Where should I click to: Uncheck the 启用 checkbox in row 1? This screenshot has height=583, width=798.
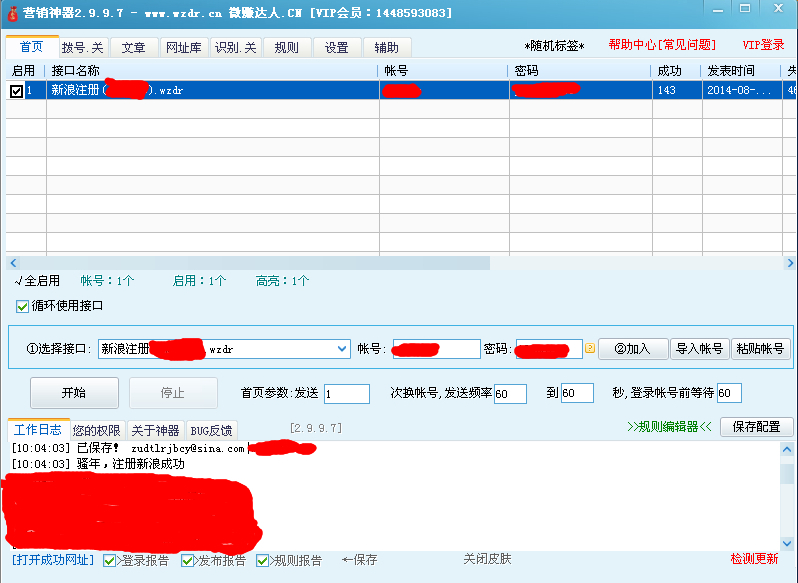[16, 91]
